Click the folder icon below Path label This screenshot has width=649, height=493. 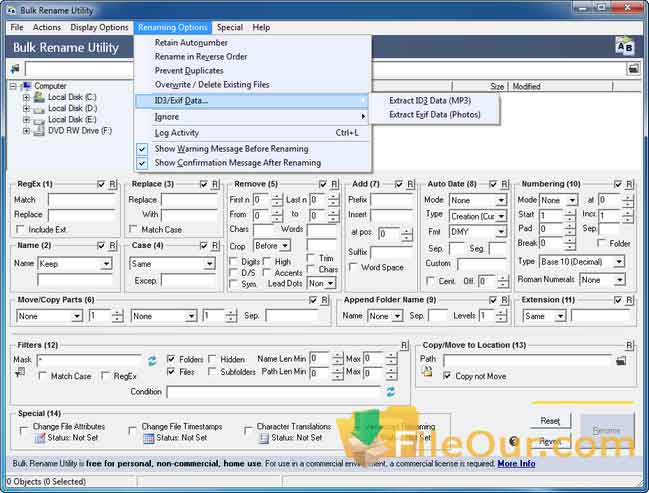click(x=427, y=373)
